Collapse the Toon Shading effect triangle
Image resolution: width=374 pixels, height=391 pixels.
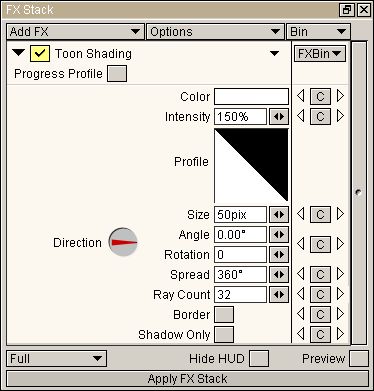point(18,53)
